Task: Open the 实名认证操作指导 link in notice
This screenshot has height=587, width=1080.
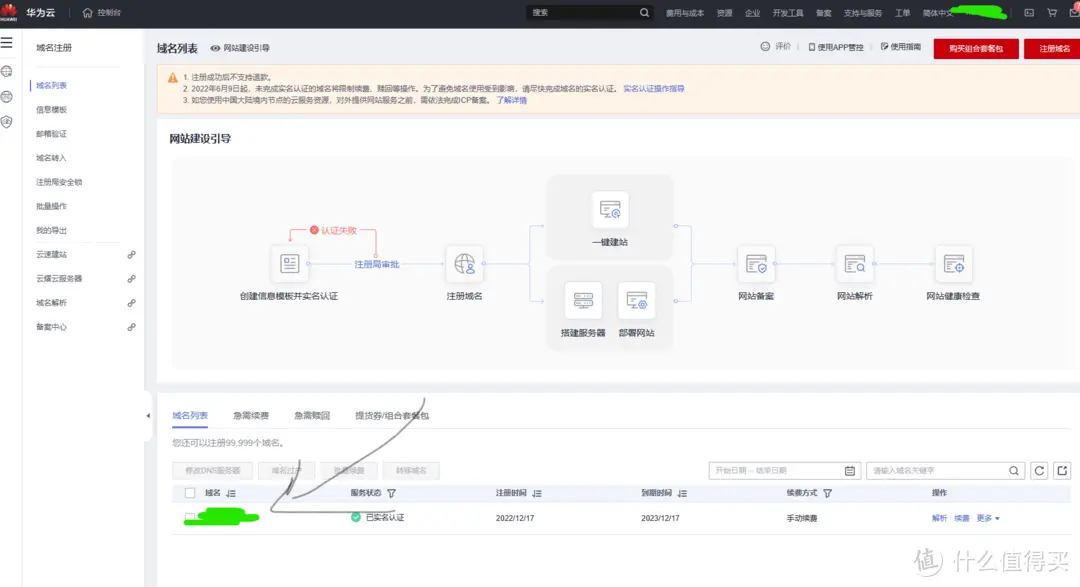Action: coord(653,89)
